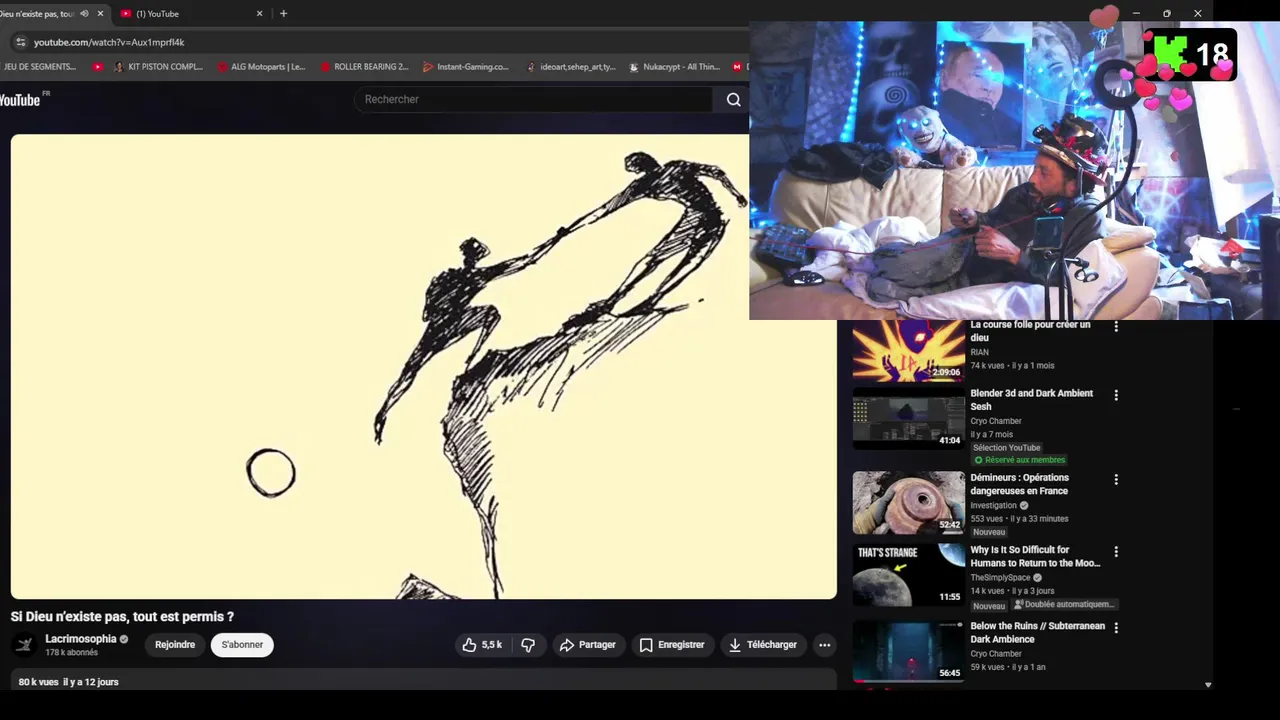1280x720 pixels.
Task: Open KIT PISTON COMPL bookmark
Action: click(x=159, y=67)
